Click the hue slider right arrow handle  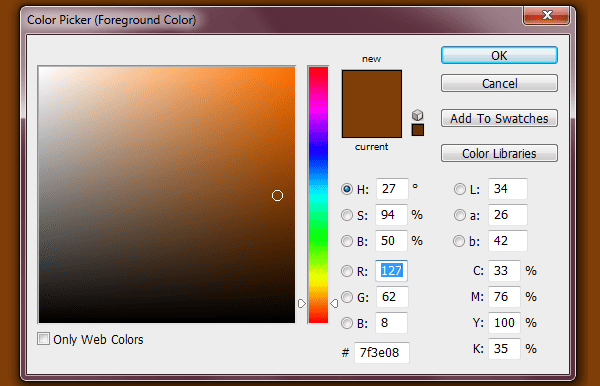point(334,303)
